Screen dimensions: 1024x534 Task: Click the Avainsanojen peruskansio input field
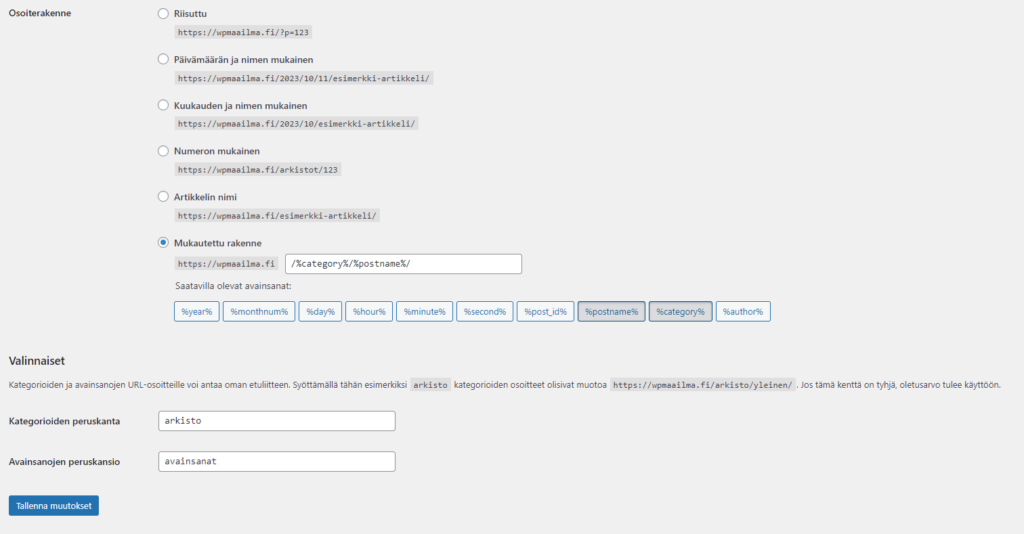coord(277,462)
